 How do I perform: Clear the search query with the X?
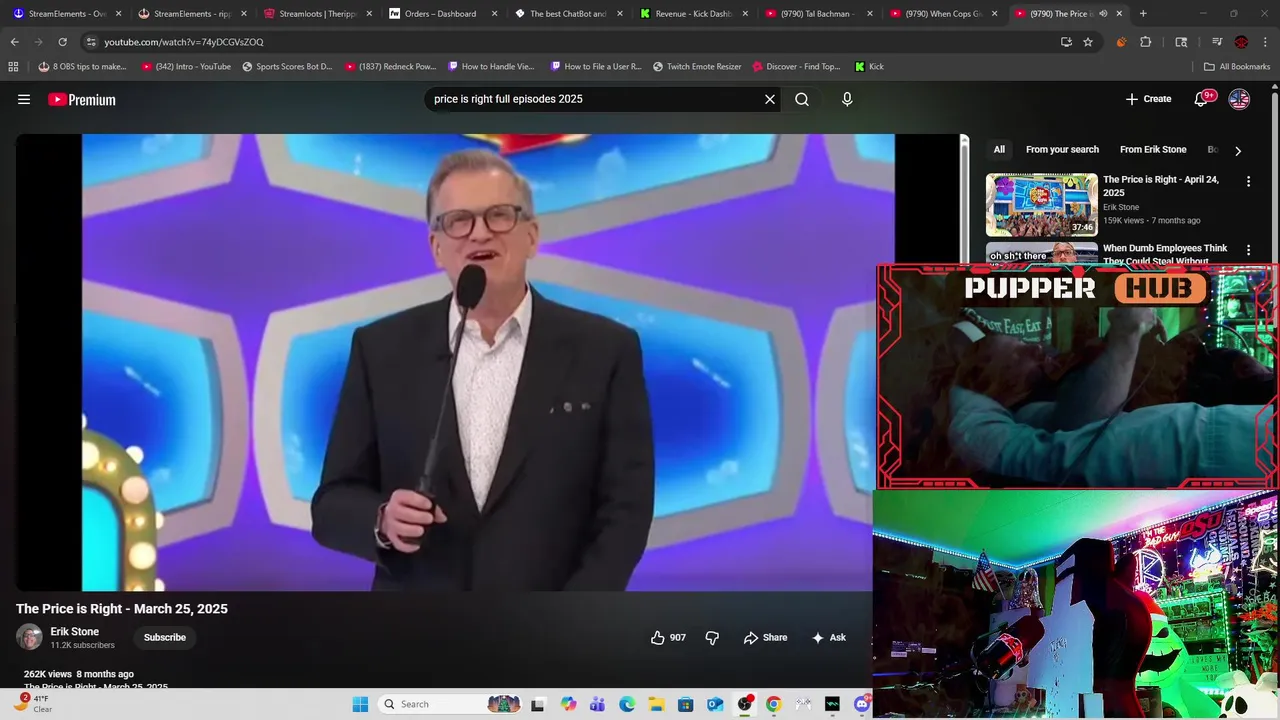tap(770, 99)
